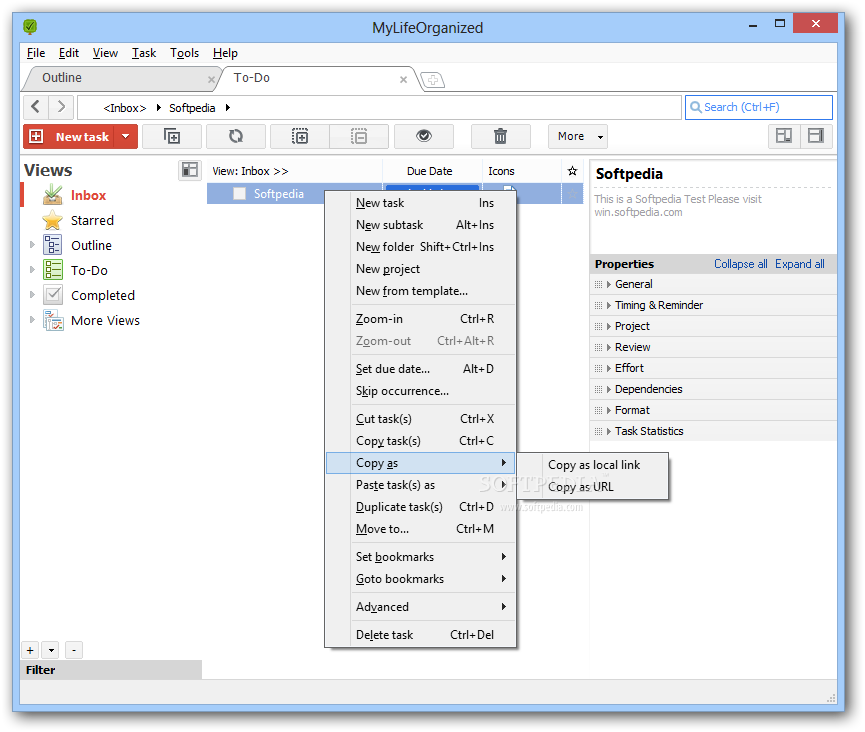865x732 pixels.
Task: Click the Softpedia breadcrumb
Action: click(x=192, y=108)
